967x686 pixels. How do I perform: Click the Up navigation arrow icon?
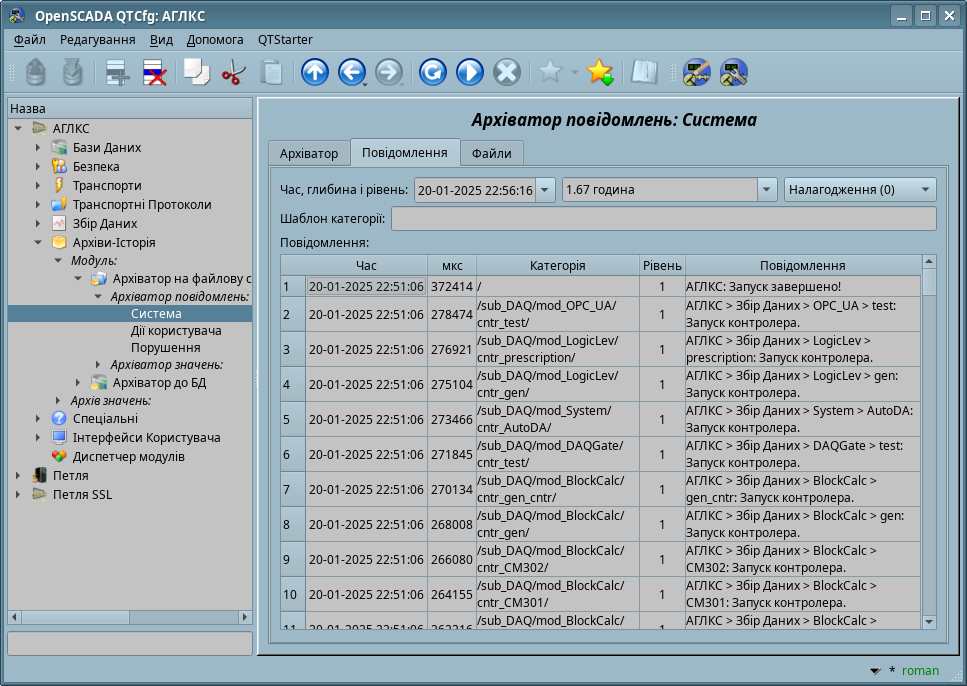[315, 72]
